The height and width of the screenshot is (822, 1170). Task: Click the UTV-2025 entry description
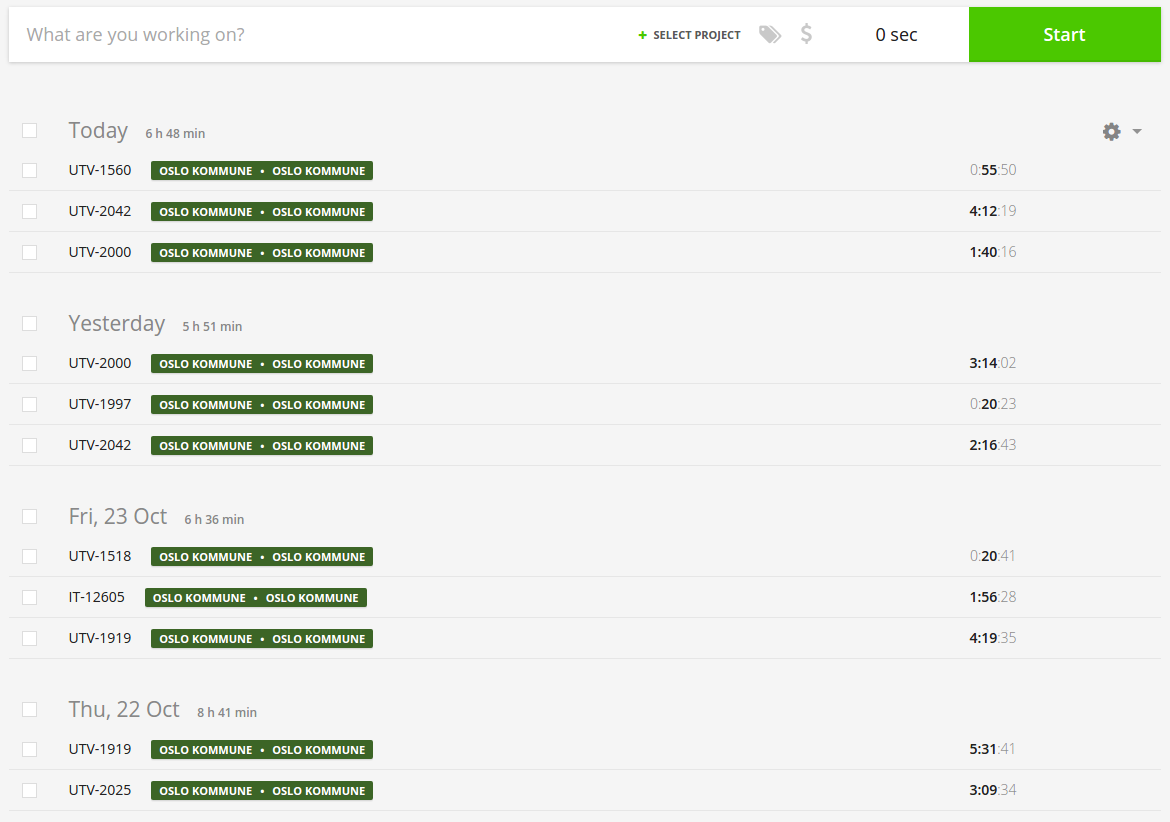pos(100,790)
